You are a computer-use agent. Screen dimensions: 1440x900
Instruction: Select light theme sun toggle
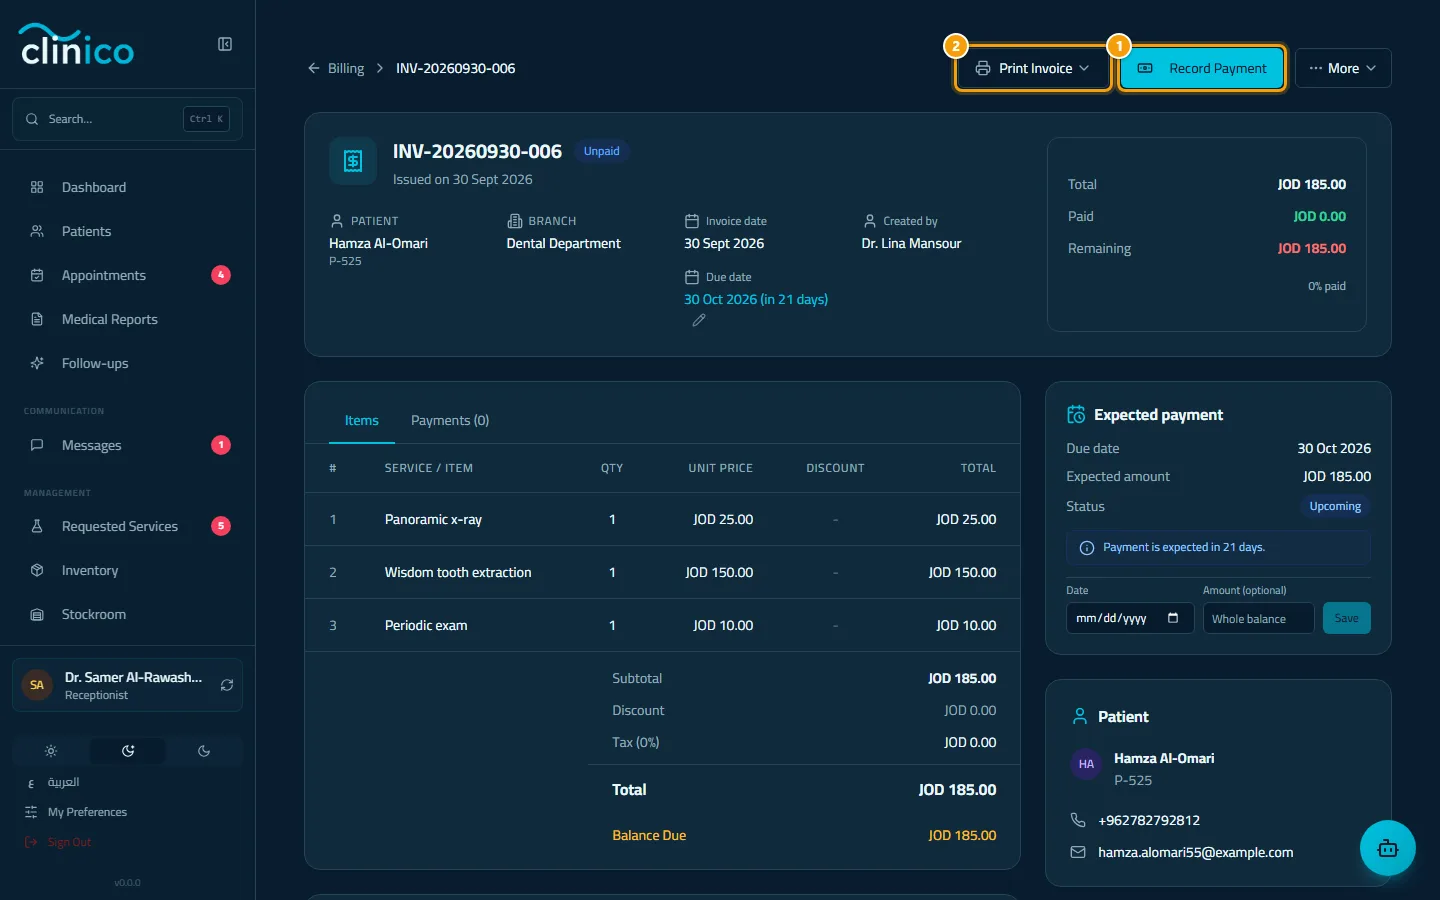pyautogui.click(x=51, y=751)
